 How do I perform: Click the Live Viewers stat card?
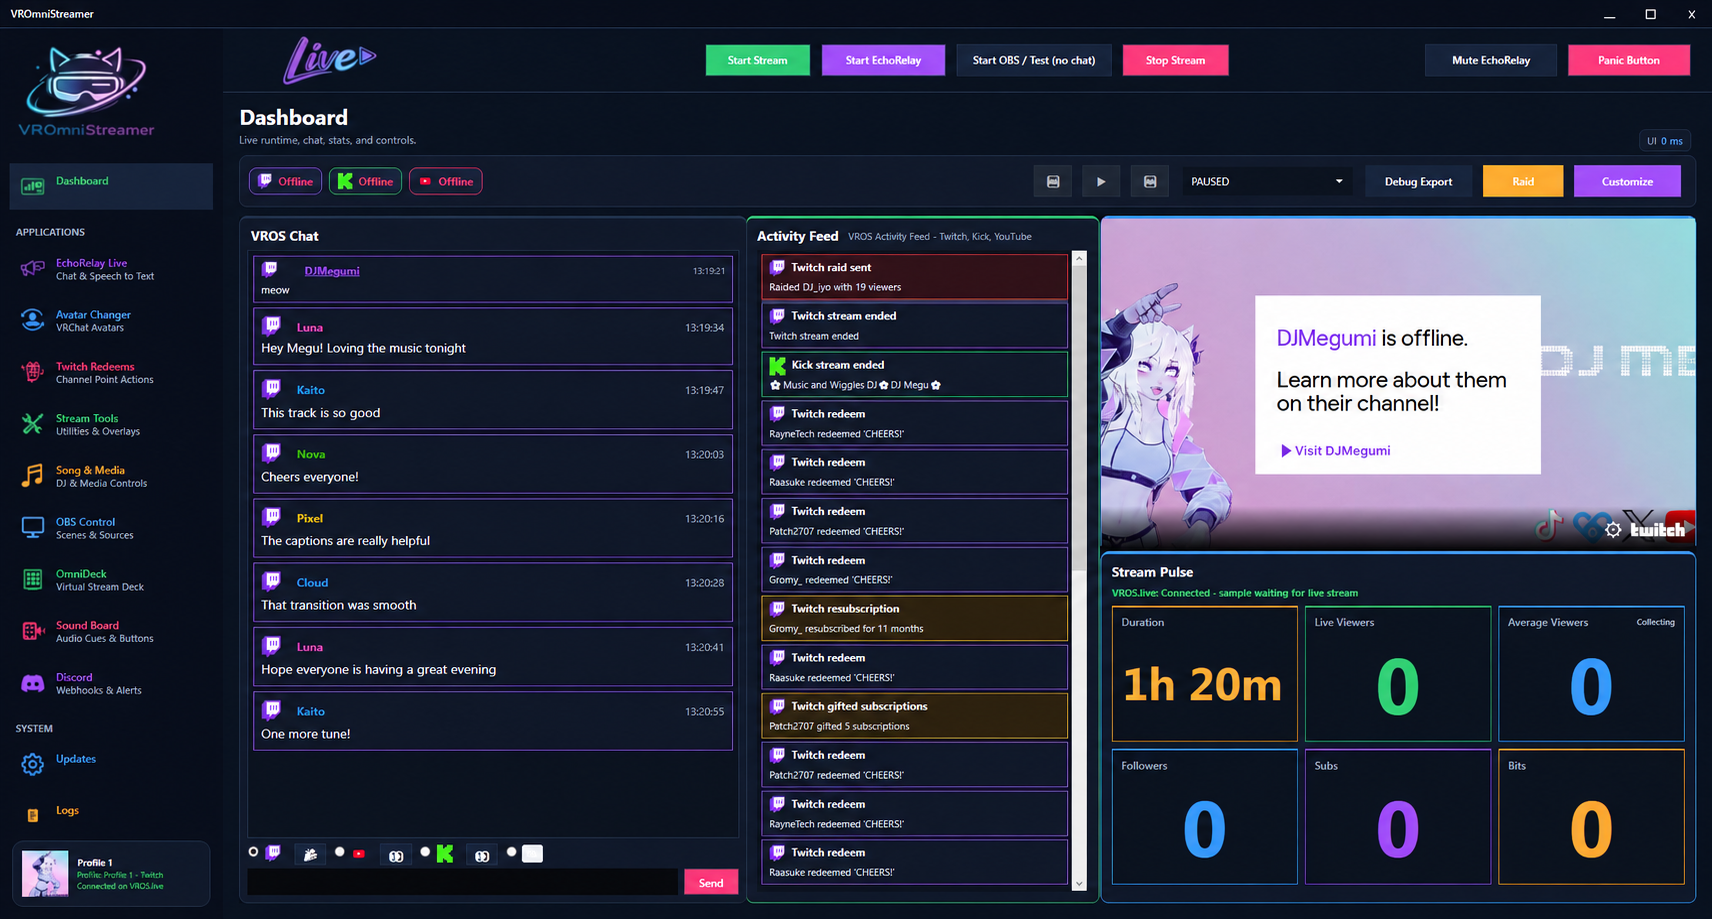point(1397,674)
